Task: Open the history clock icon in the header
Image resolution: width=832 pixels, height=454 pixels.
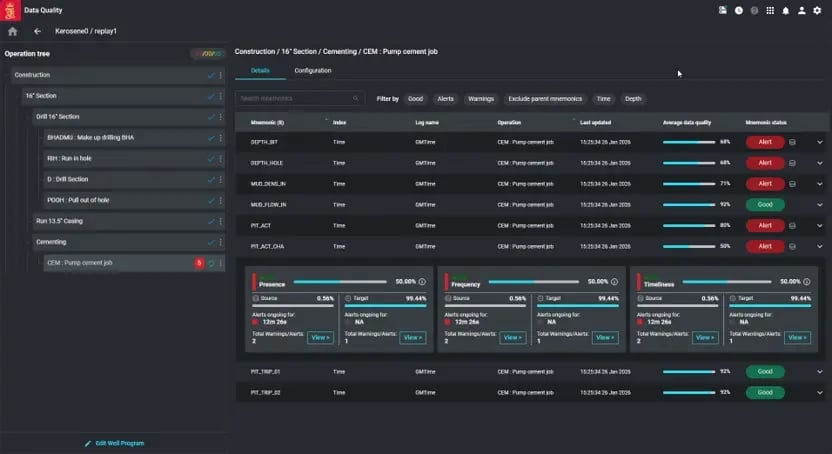Action: [739, 10]
